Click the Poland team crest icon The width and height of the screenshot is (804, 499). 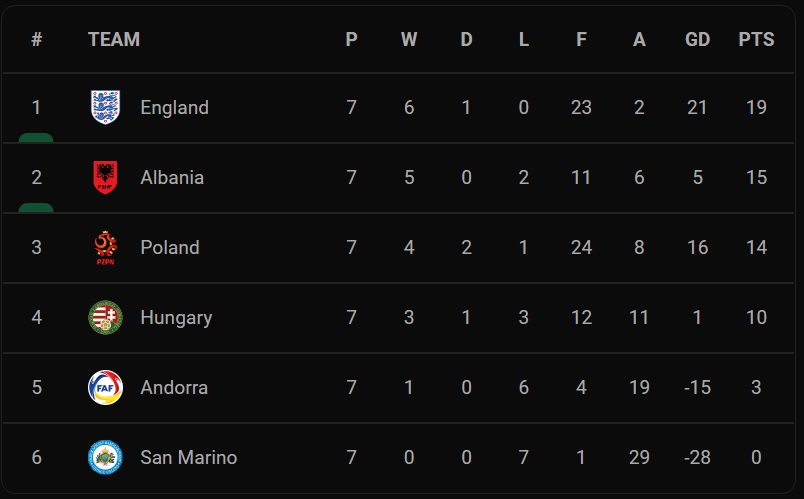coord(105,247)
